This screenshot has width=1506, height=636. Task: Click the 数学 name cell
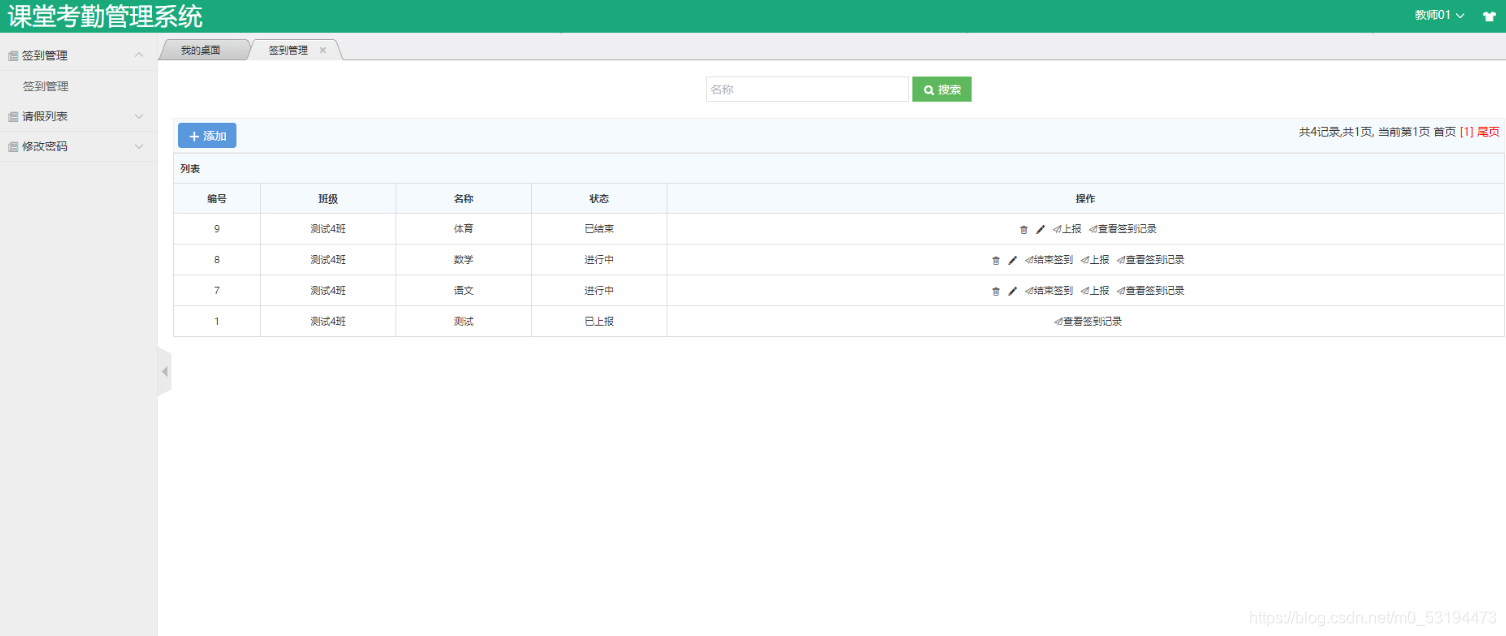pos(463,260)
